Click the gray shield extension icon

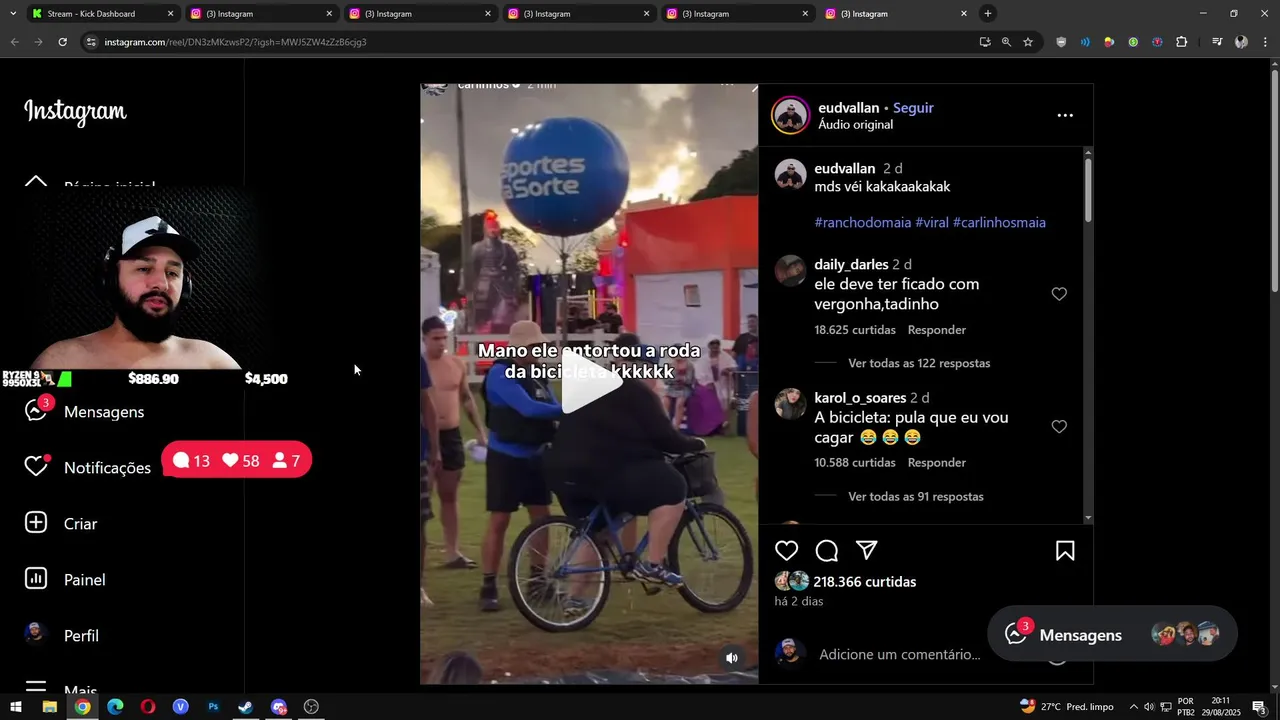click(x=1061, y=42)
